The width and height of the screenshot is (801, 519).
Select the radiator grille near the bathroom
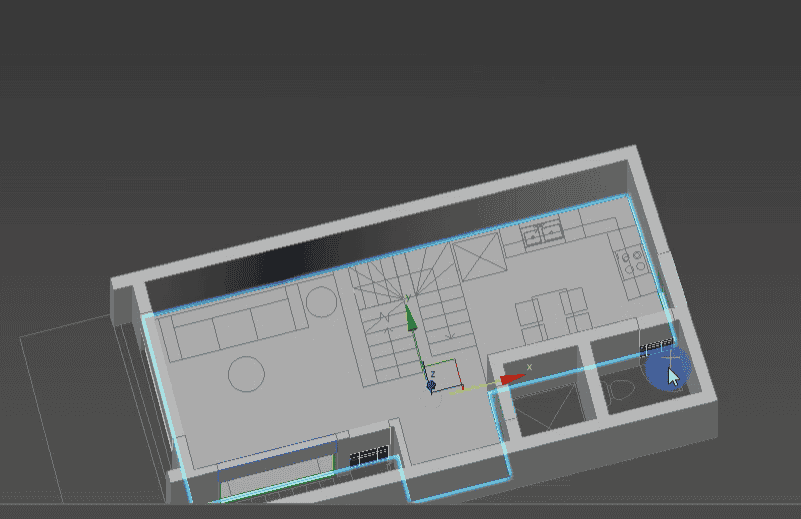click(656, 346)
